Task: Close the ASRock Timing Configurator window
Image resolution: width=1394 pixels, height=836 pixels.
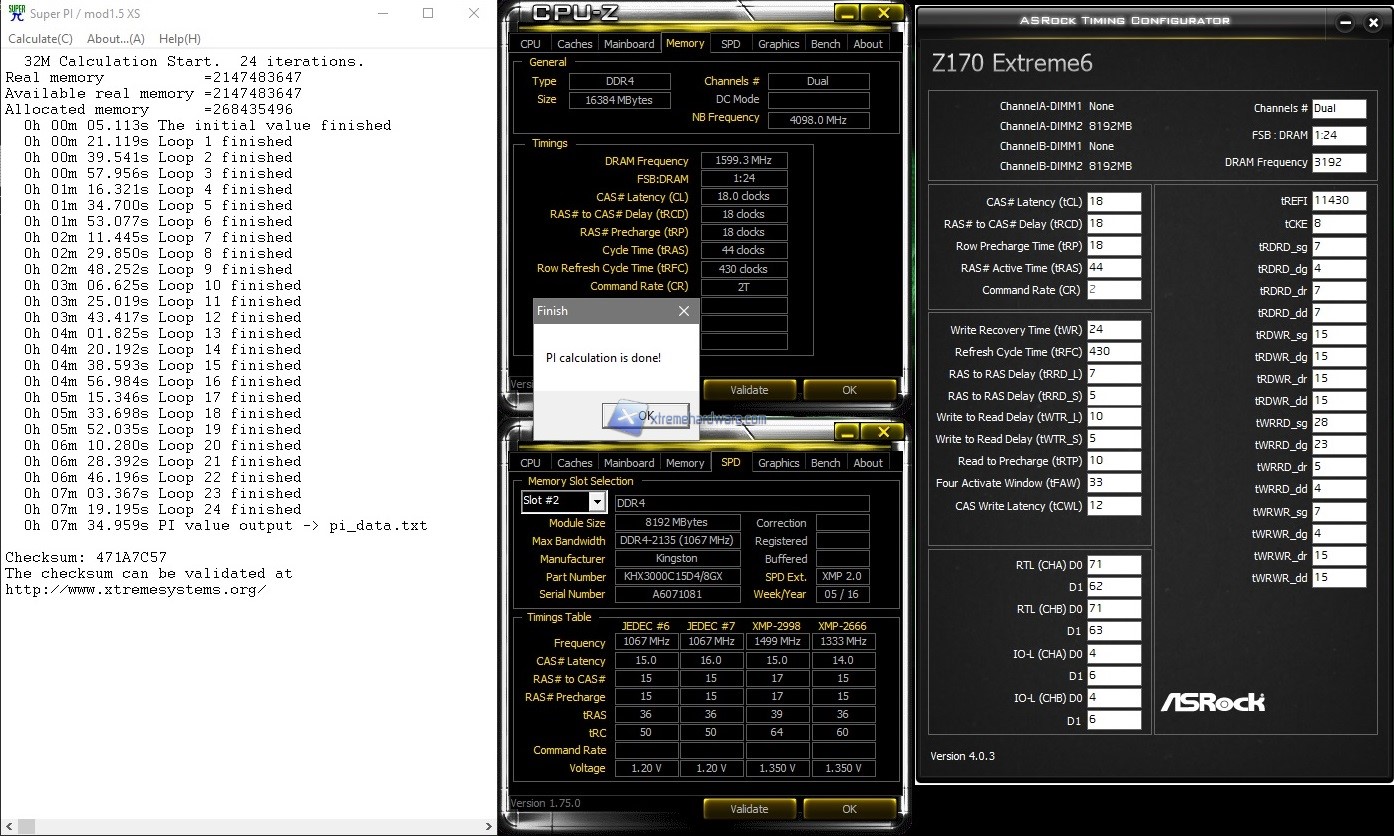Action: click(x=1375, y=22)
